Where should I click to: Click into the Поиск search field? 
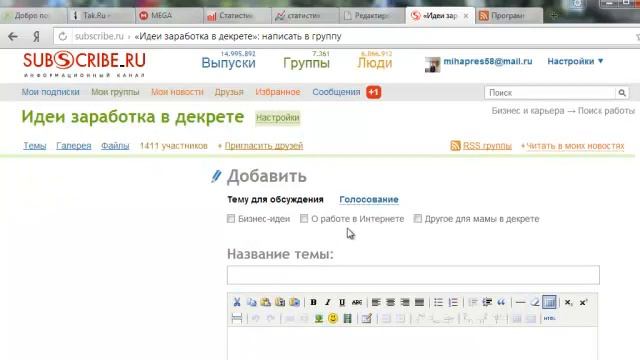(550, 93)
